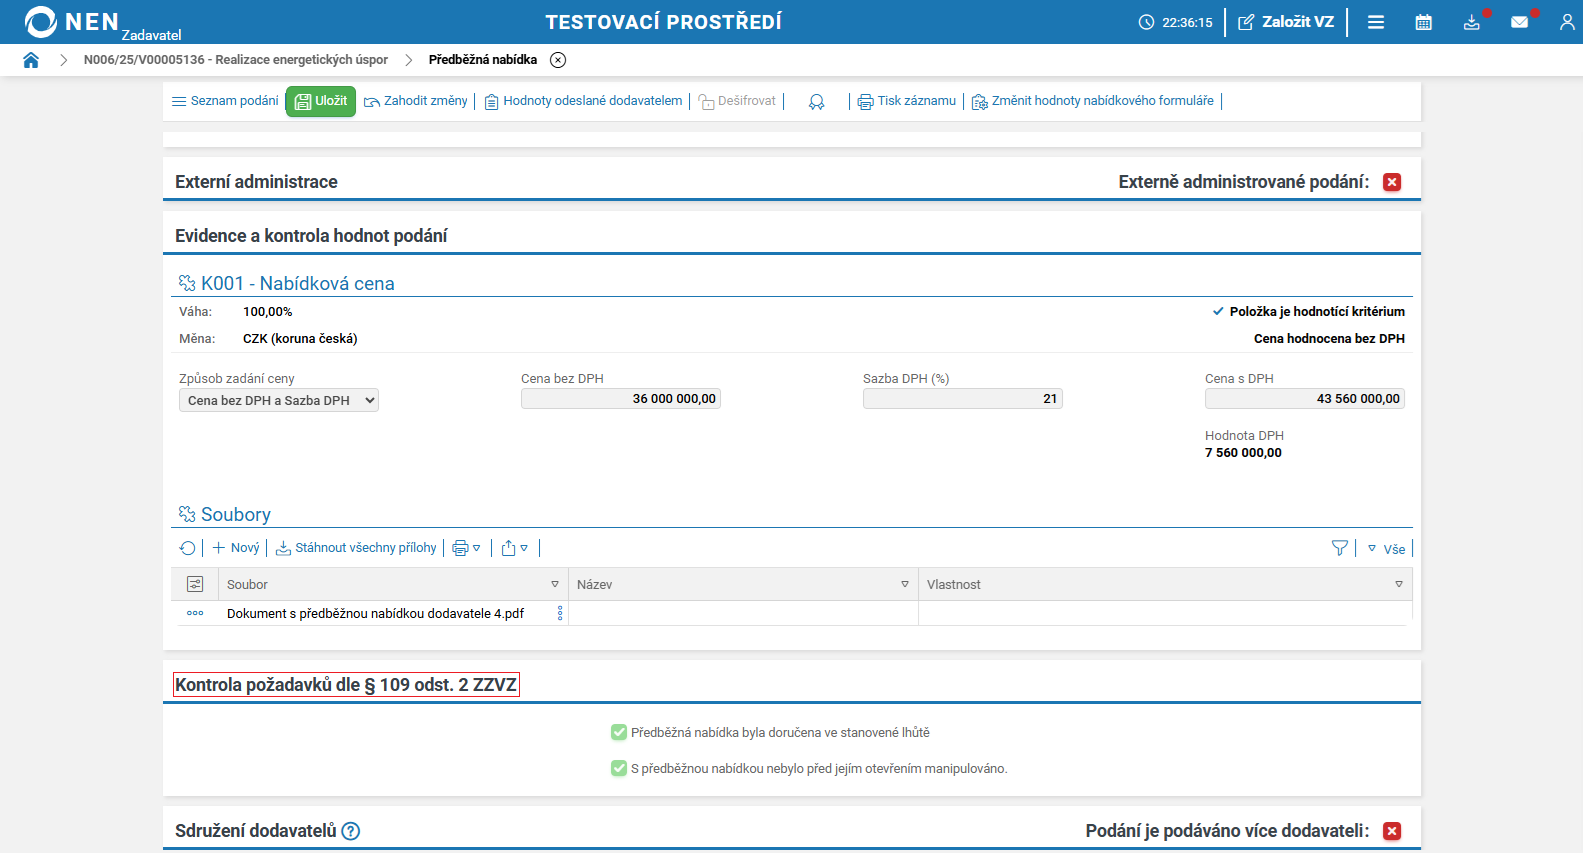Viewport: 1583px width, 853px height.
Task: Toggle 'nebylo před jejím otevřením manipulováno' checkbox
Action: [x=619, y=769]
